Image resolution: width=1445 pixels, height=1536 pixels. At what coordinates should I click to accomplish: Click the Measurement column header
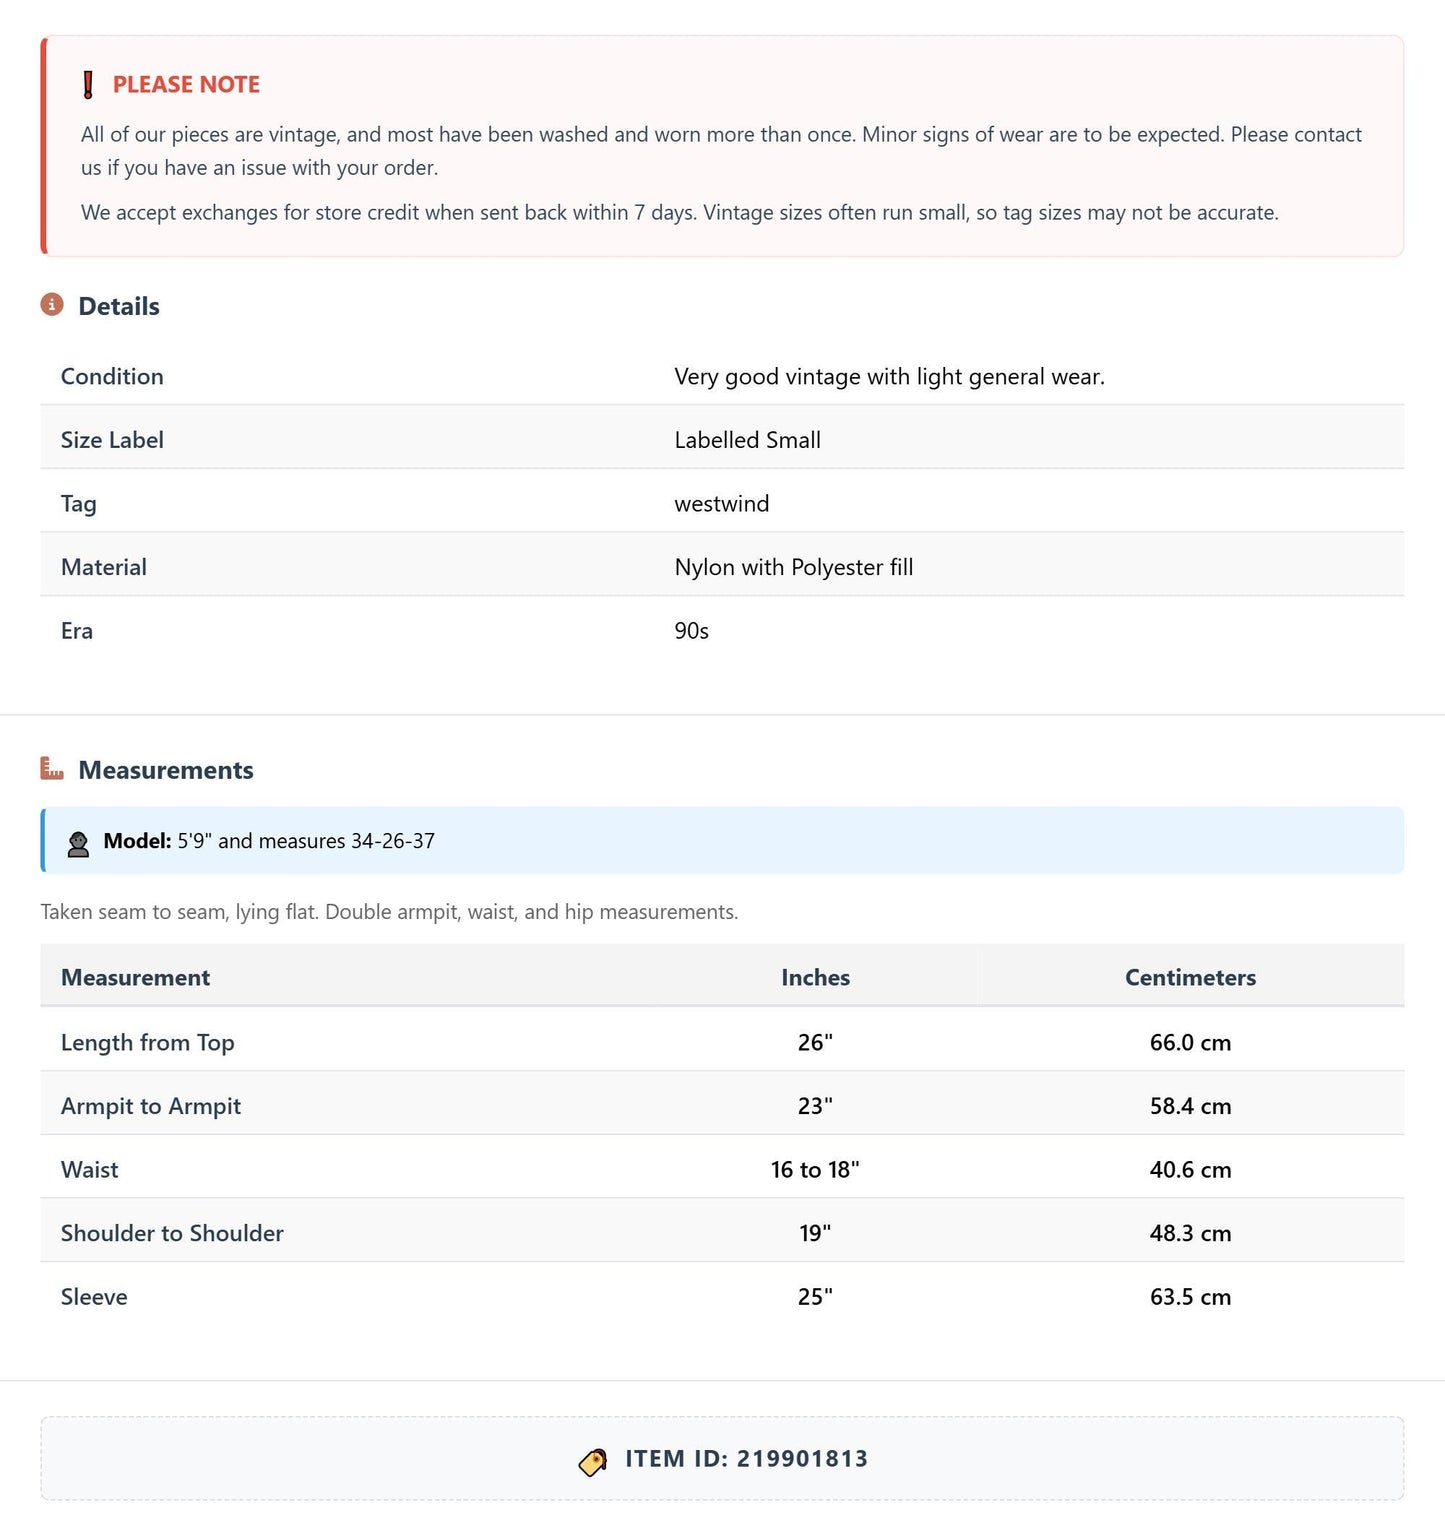click(135, 977)
